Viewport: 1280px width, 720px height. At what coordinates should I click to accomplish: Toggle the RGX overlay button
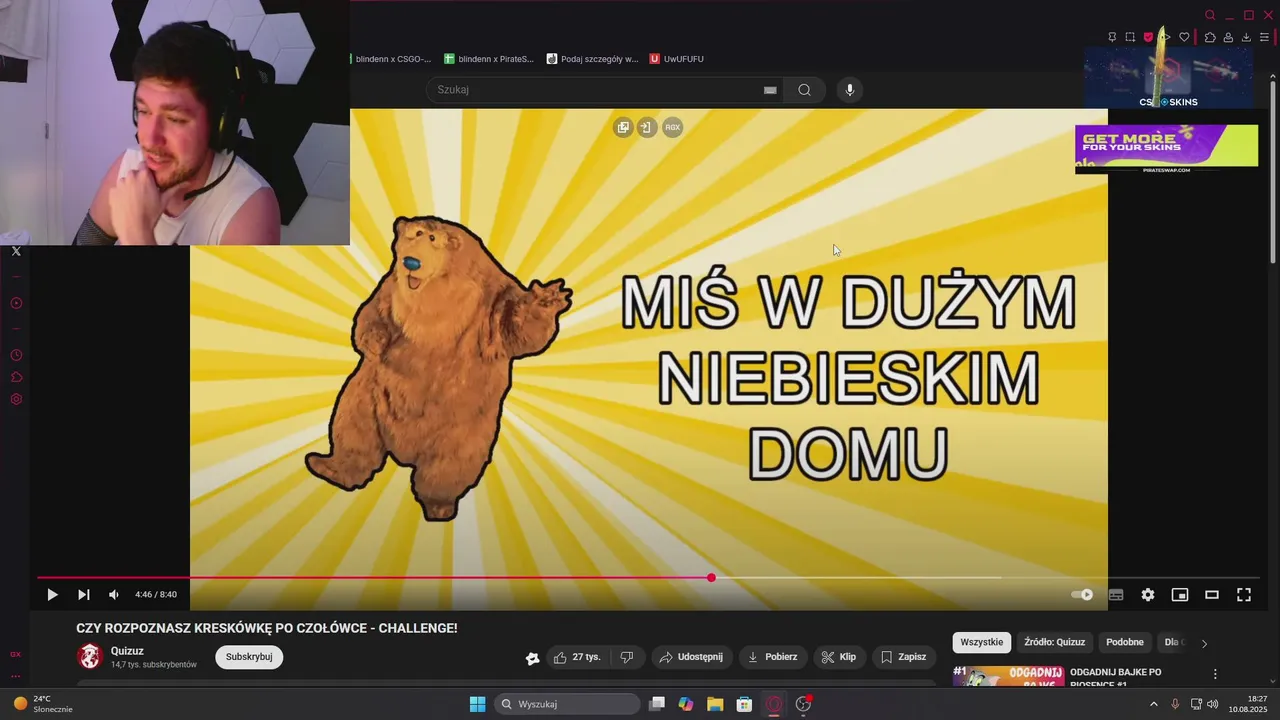coord(673,127)
